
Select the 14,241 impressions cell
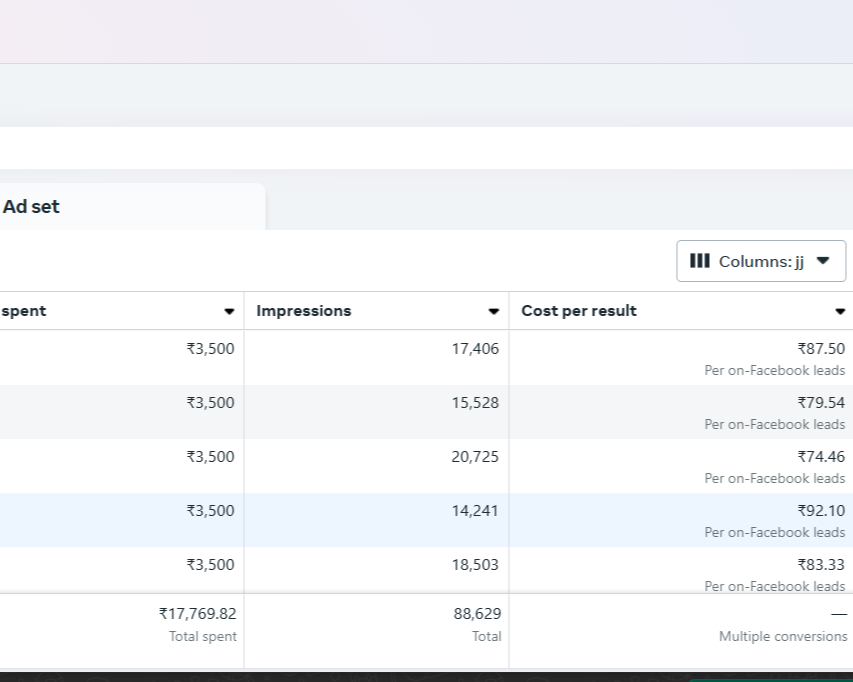[x=475, y=510]
